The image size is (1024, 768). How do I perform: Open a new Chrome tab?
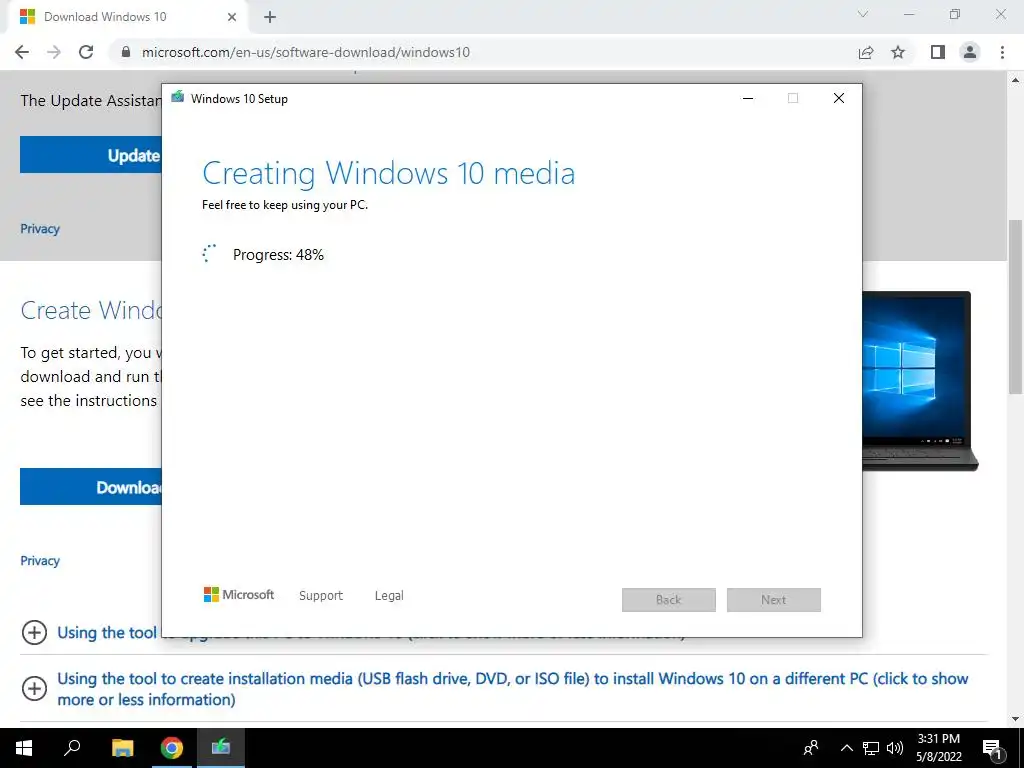click(270, 17)
